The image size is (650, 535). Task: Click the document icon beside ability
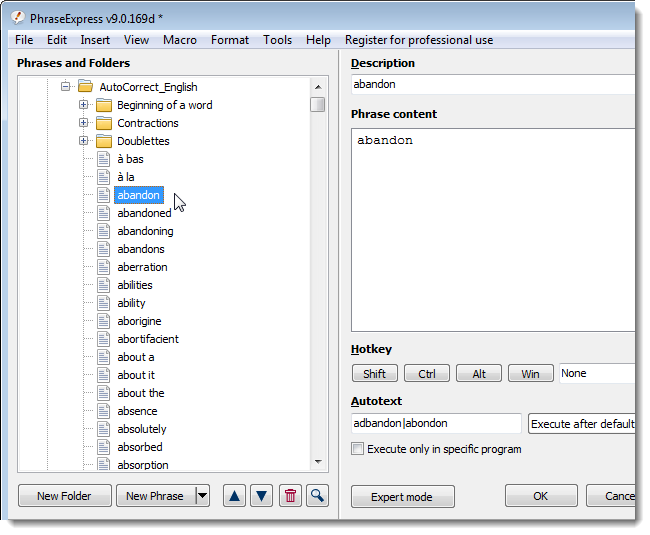pyautogui.click(x=104, y=303)
